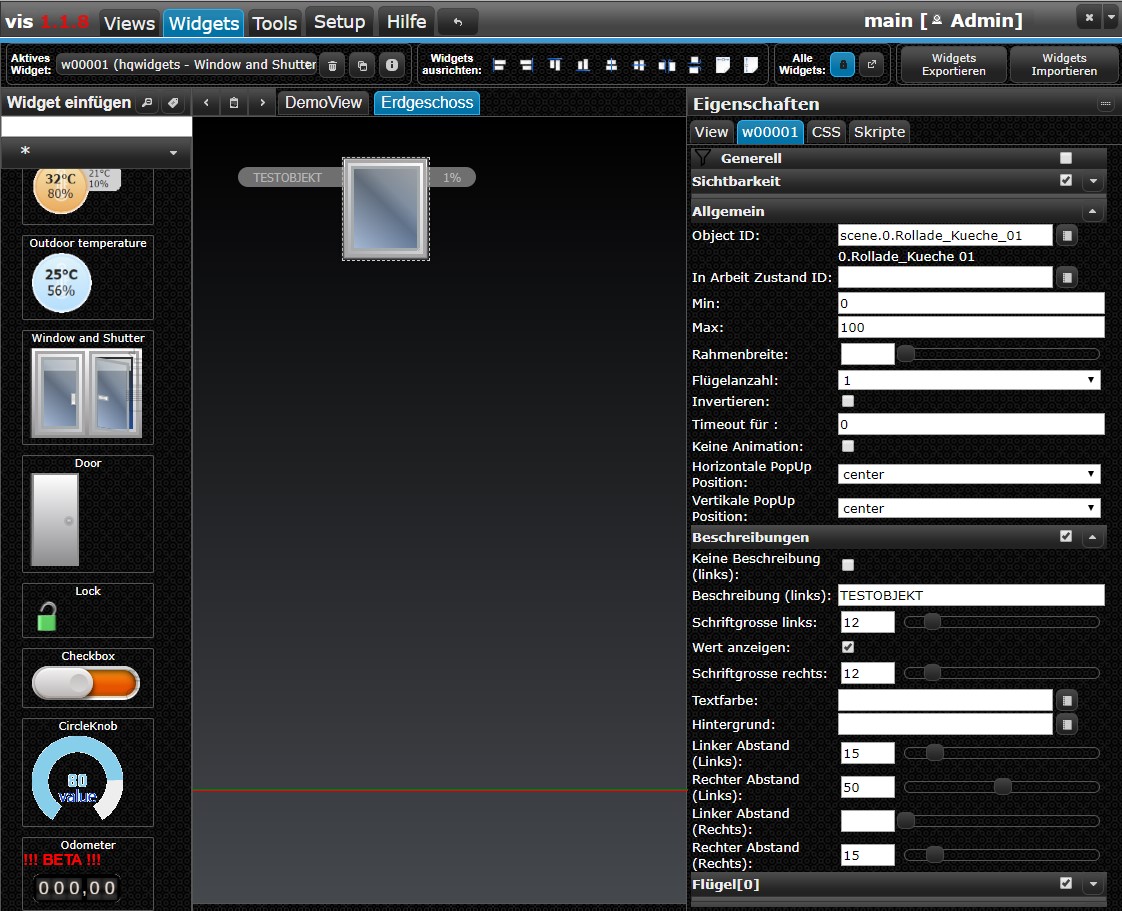The height and width of the screenshot is (911, 1122).
Task: Select the CircleKnob widget thumbnail
Action: click(88, 773)
